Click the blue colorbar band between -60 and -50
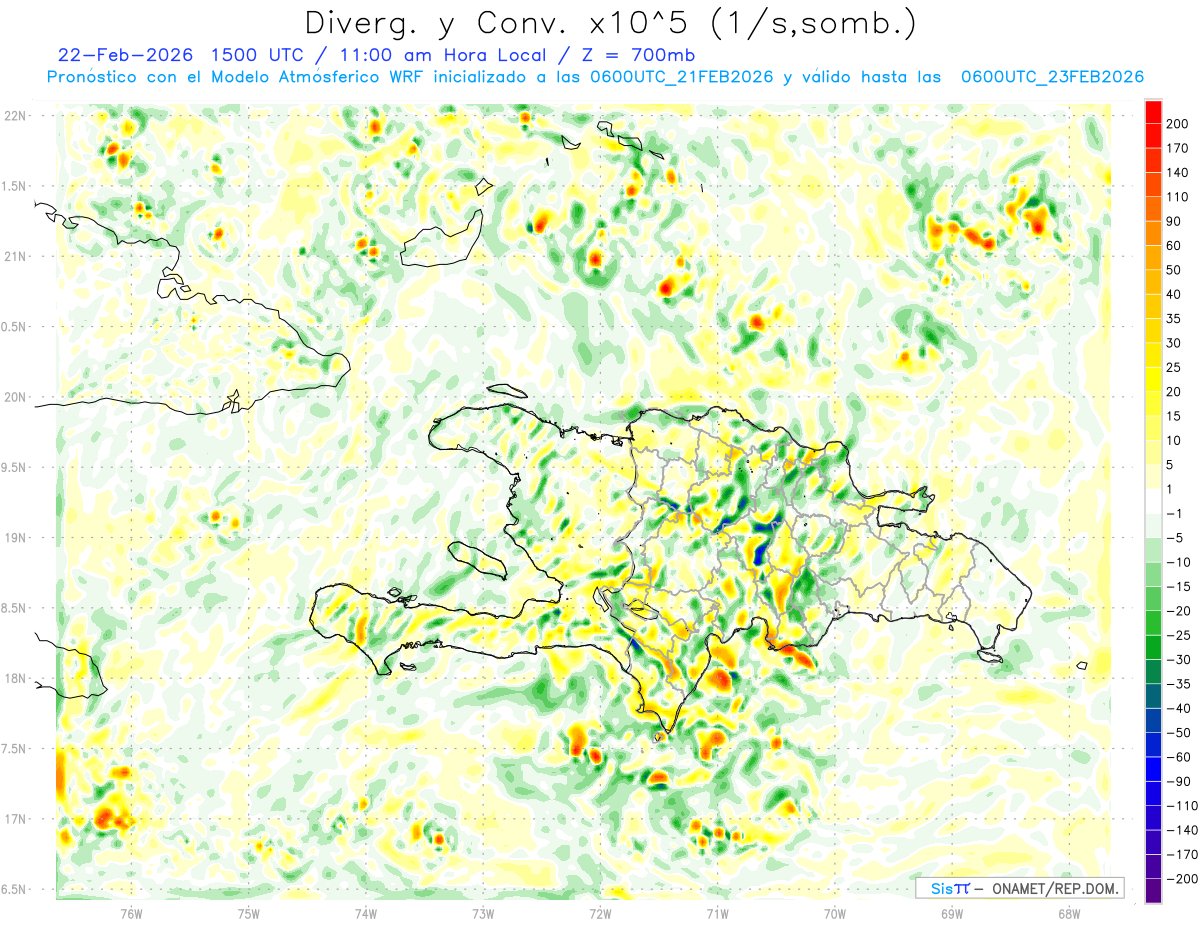The image size is (1200, 927). (1153, 745)
